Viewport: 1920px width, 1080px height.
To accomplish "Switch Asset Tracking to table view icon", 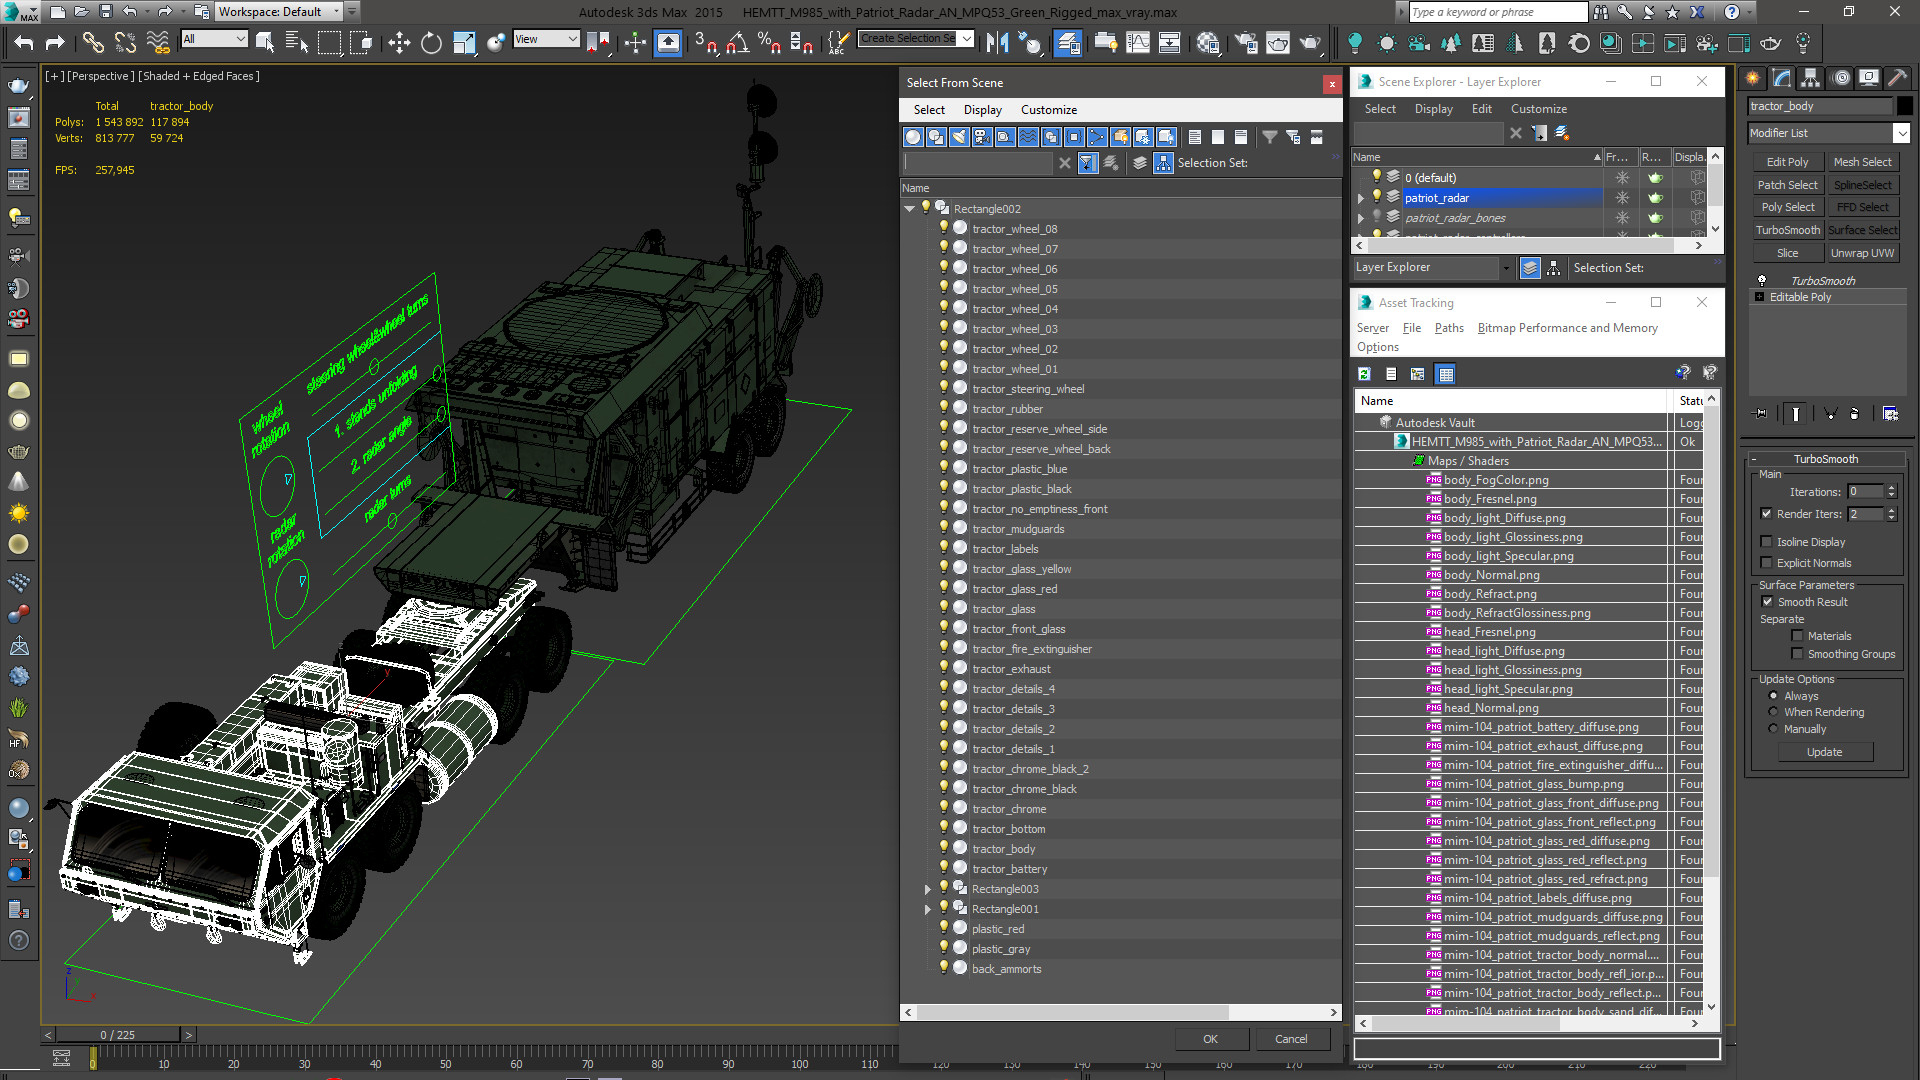I will coord(1445,374).
